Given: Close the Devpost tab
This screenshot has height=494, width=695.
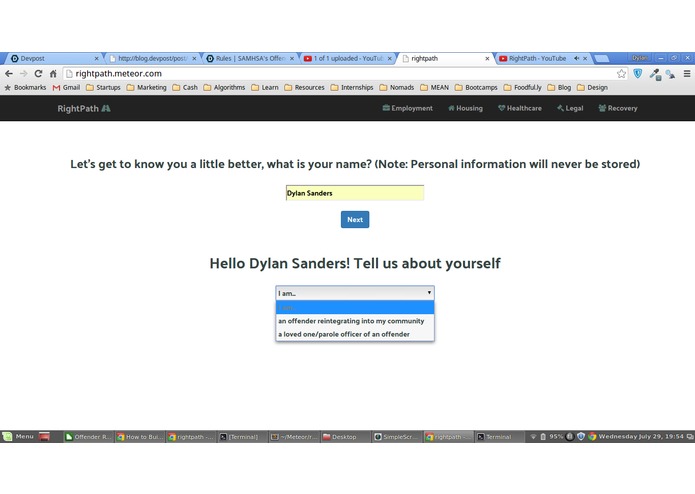Looking at the screenshot, I should (96, 58).
